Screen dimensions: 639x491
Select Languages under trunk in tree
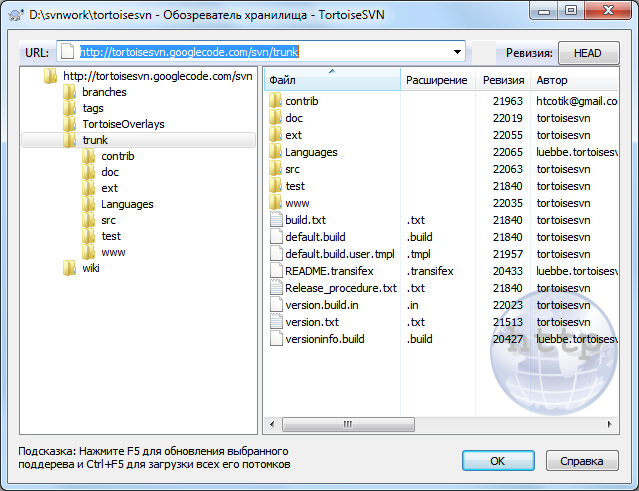point(128,204)
